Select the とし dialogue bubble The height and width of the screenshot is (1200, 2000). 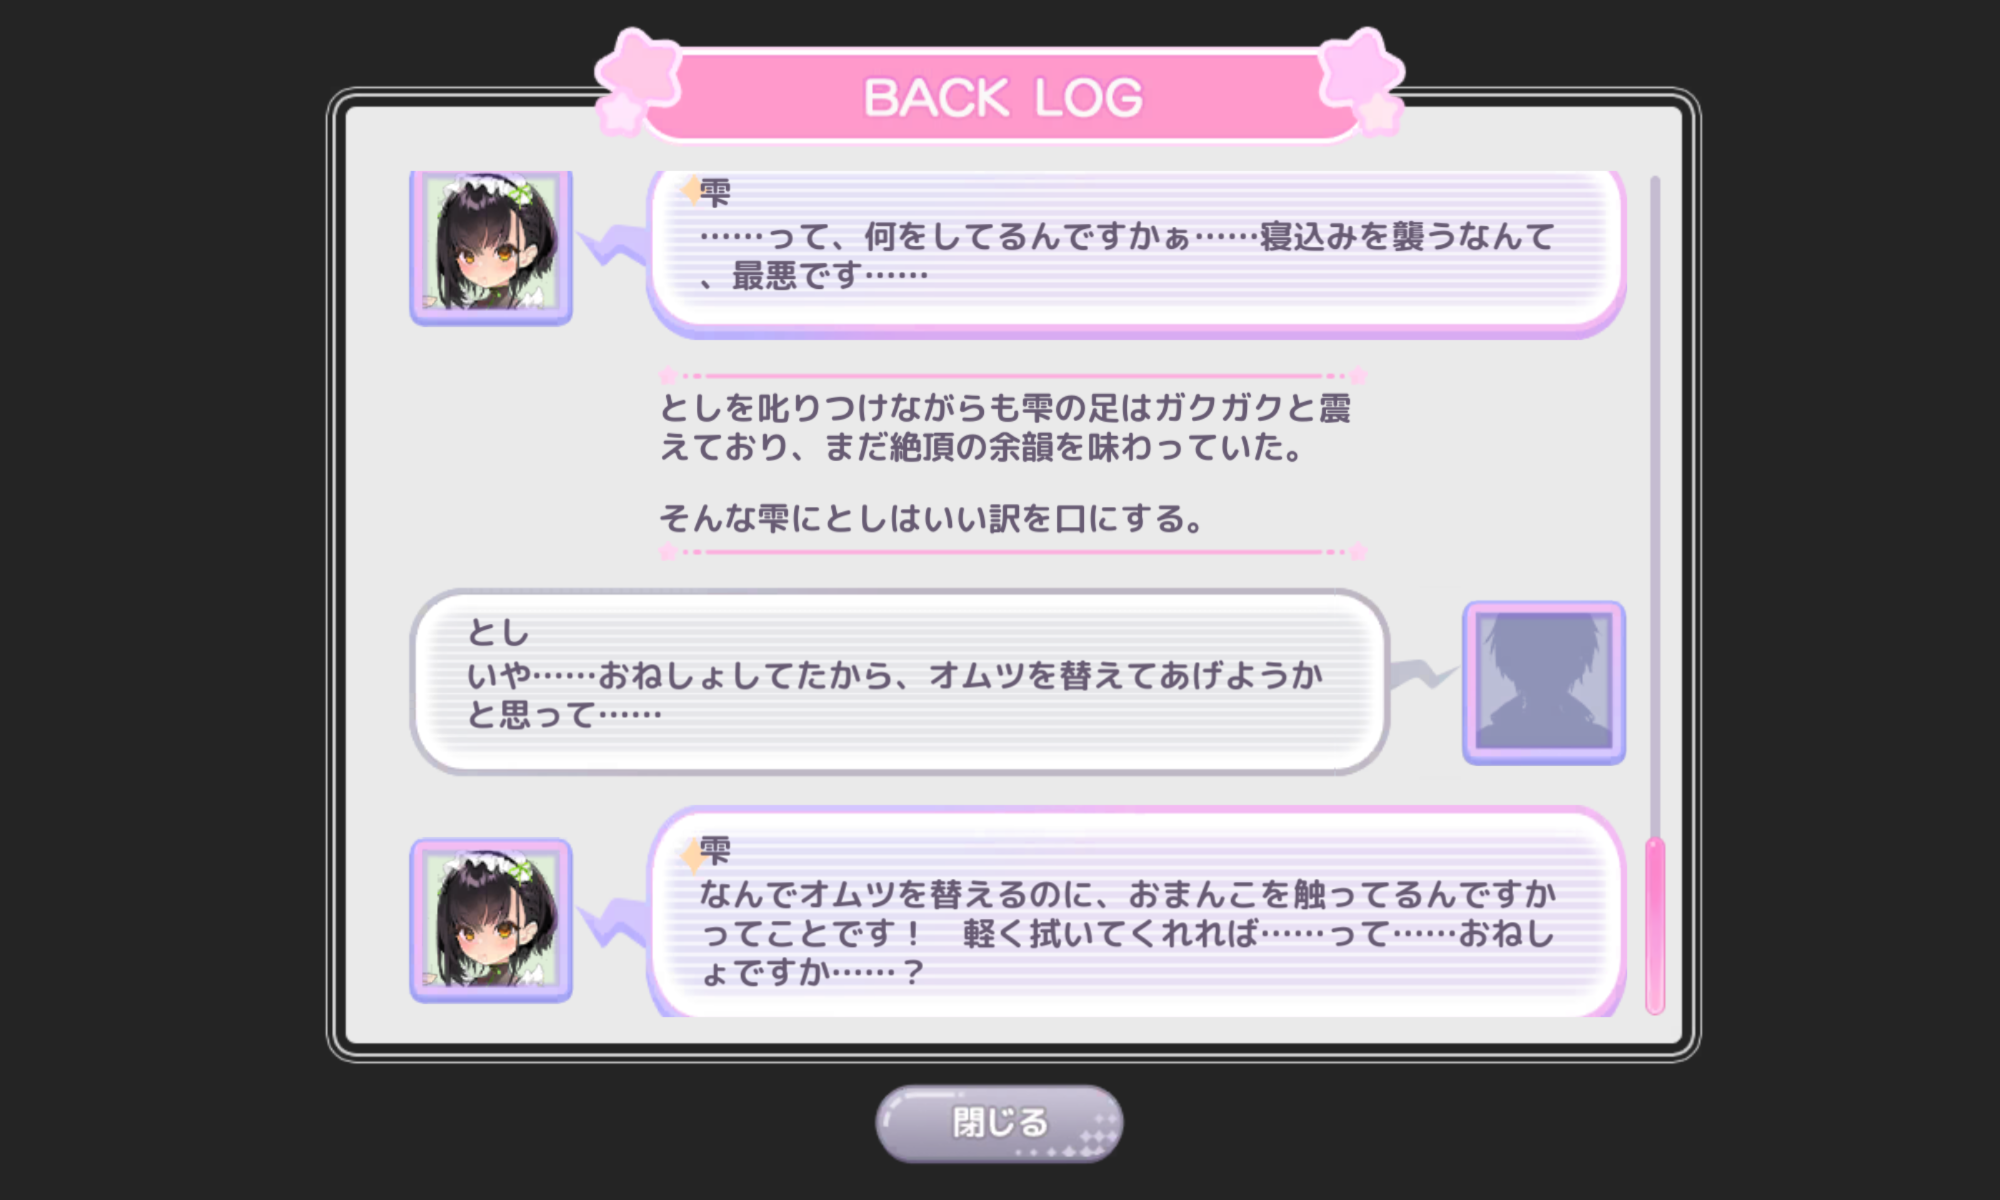899,682
